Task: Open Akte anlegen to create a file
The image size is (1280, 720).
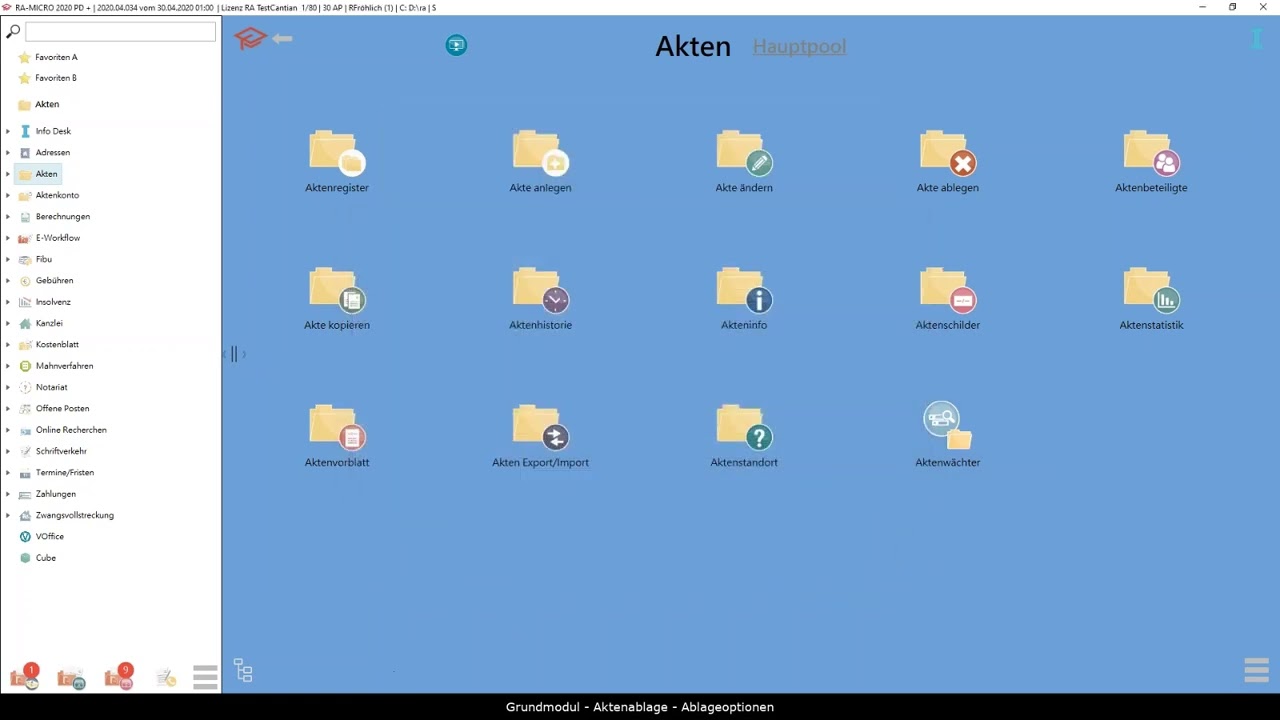Action: (540, 161)
